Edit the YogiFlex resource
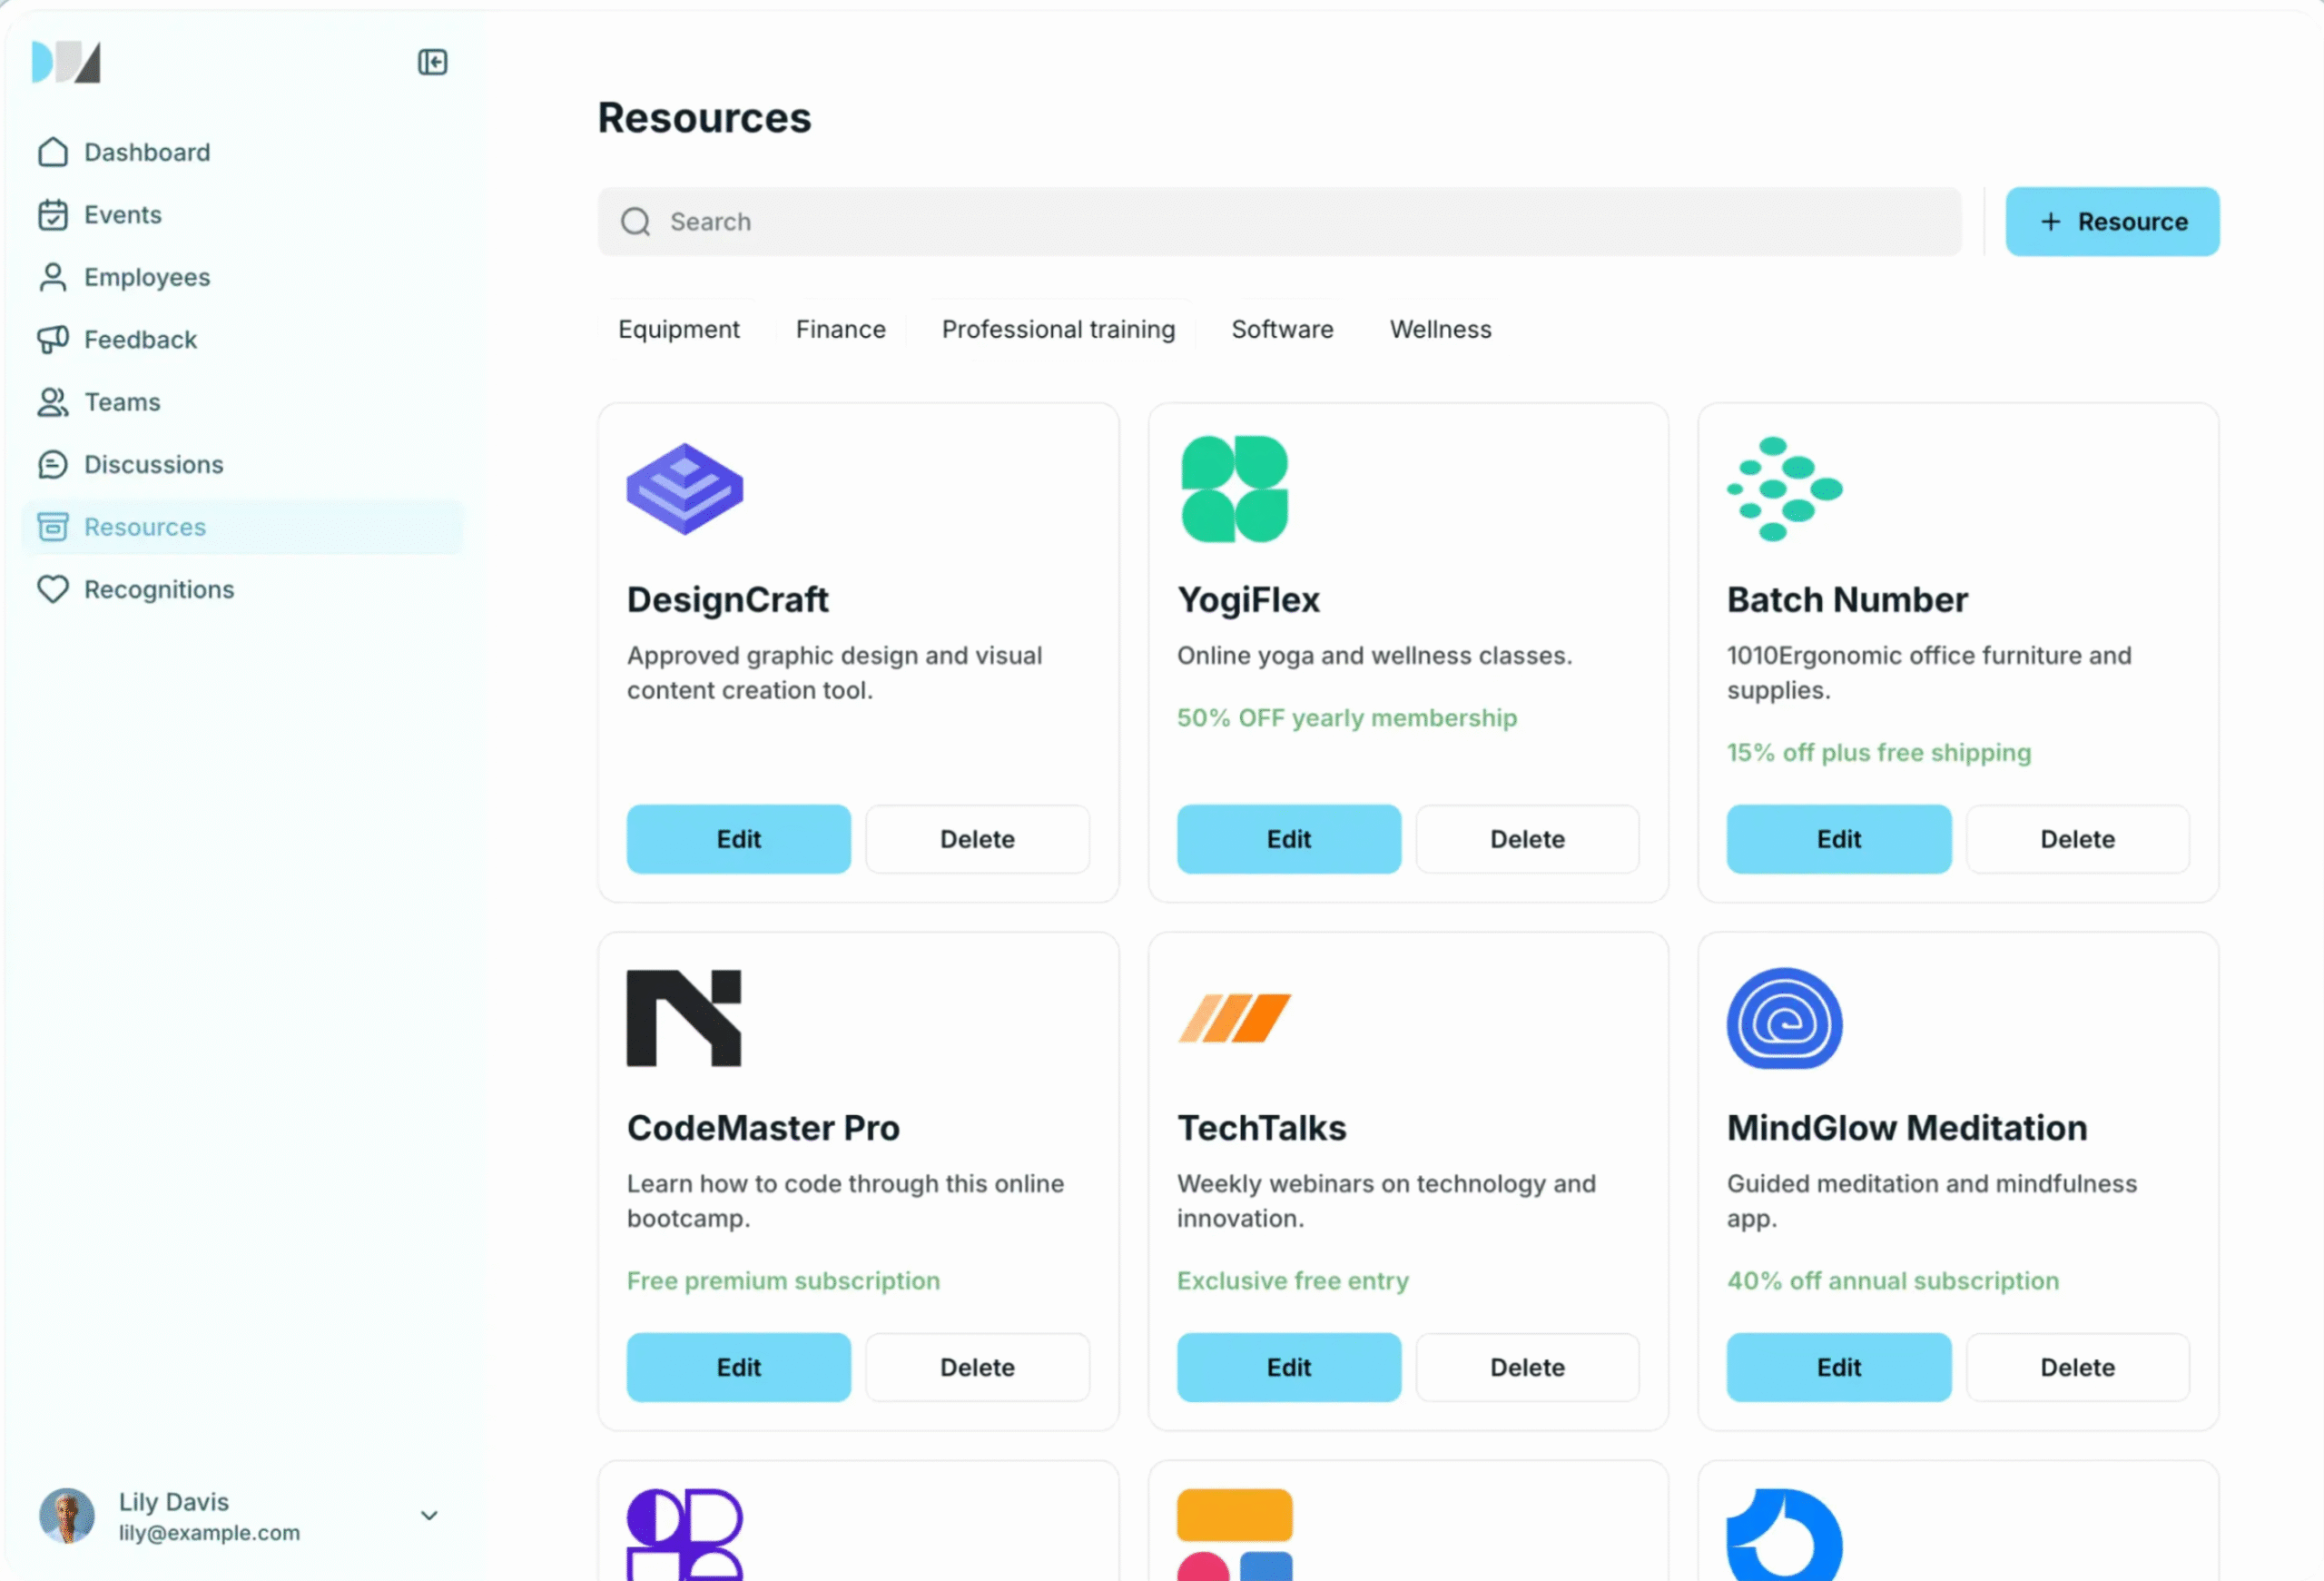Viewport: 2324px width, 1581px height. click(1288, 839)
